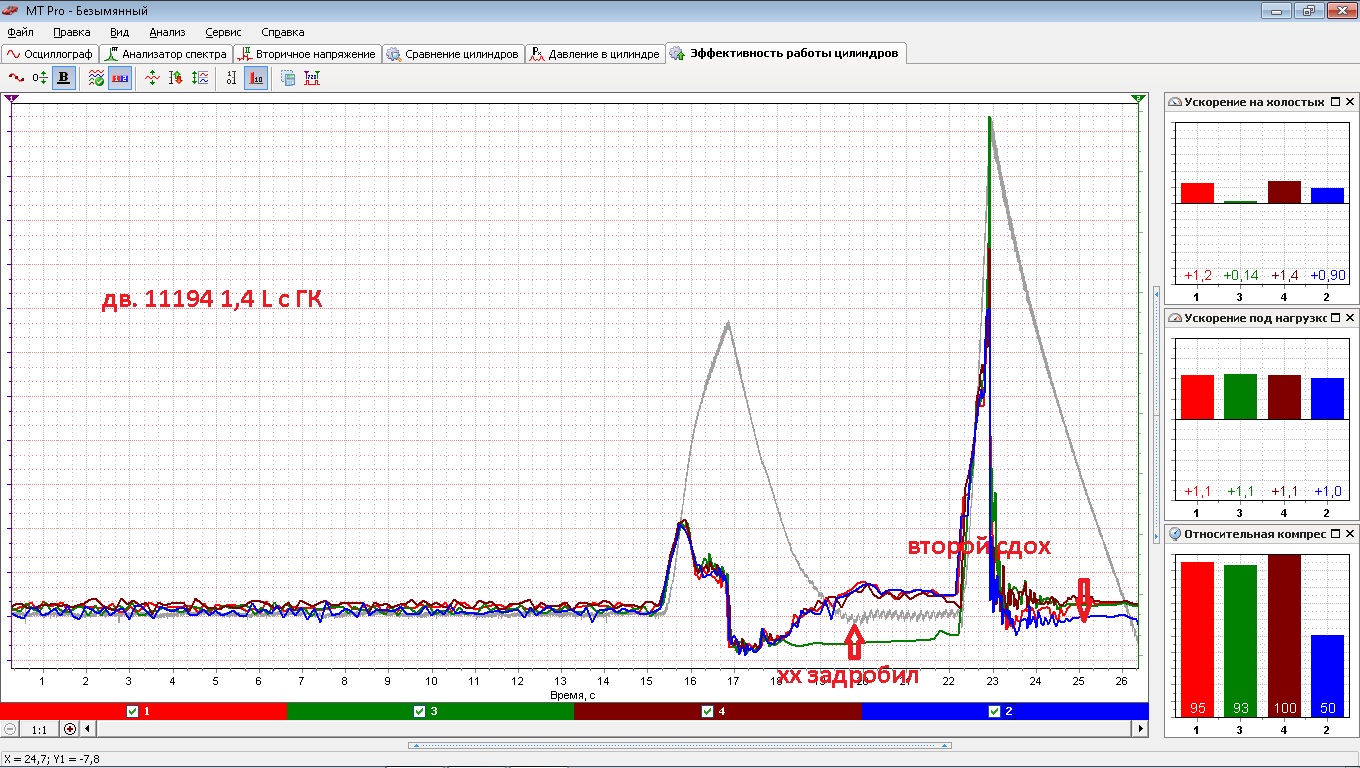The width and height of the screenshot is (1360, 768).
Task: Switch to the Осциллограф tab
Action: tap(50, 54)
